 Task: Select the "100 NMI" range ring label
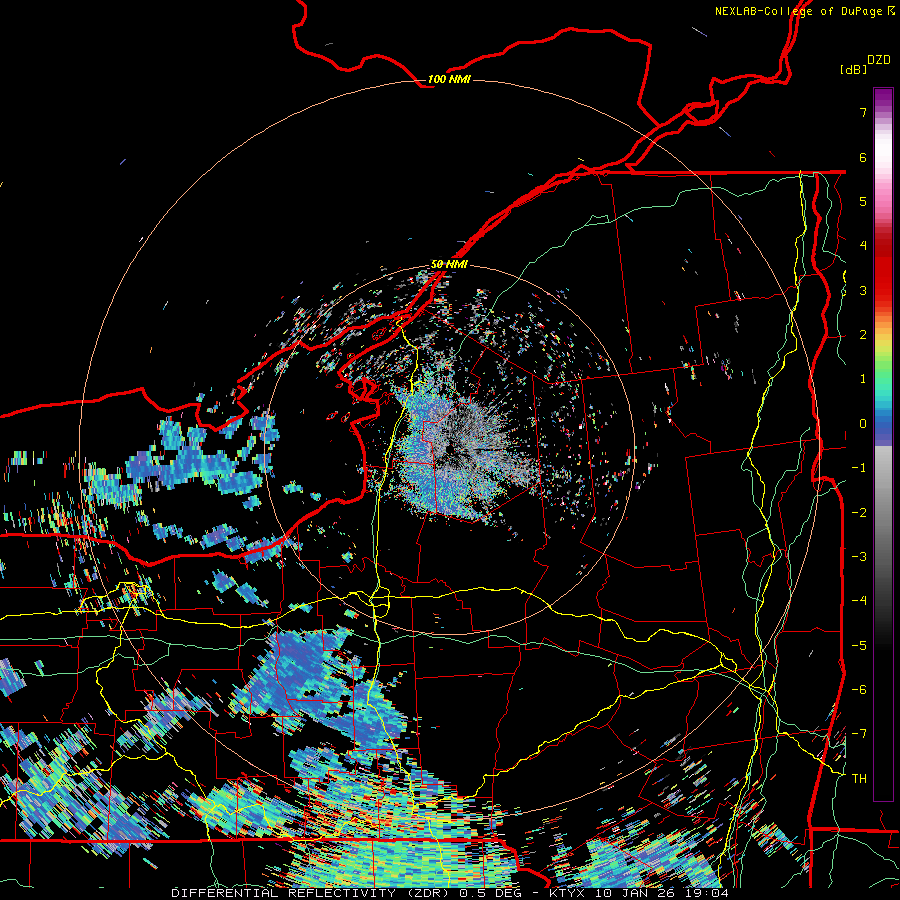tap(449, 79)
